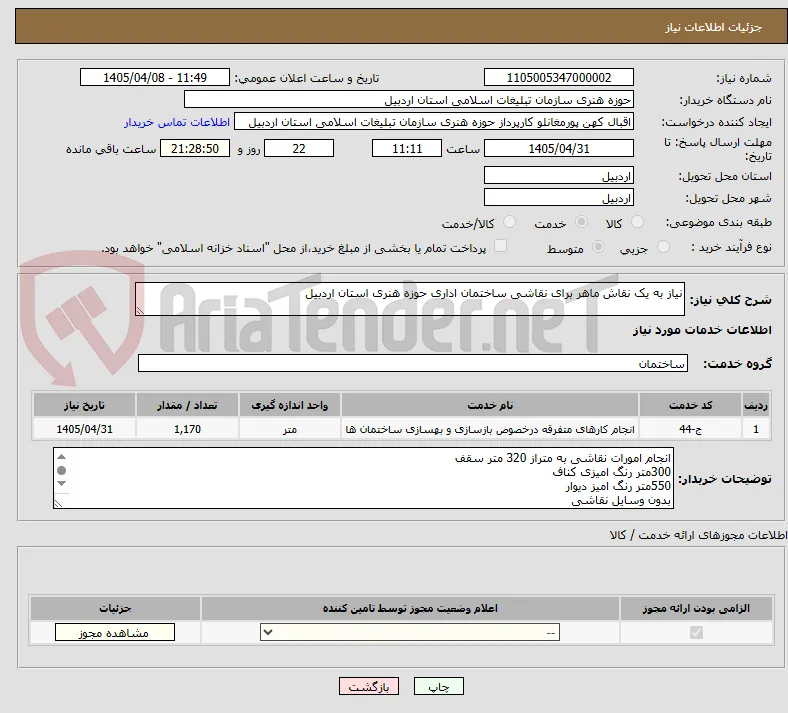Click the scrollbar thumb in buyer notes

click(62, 470)
